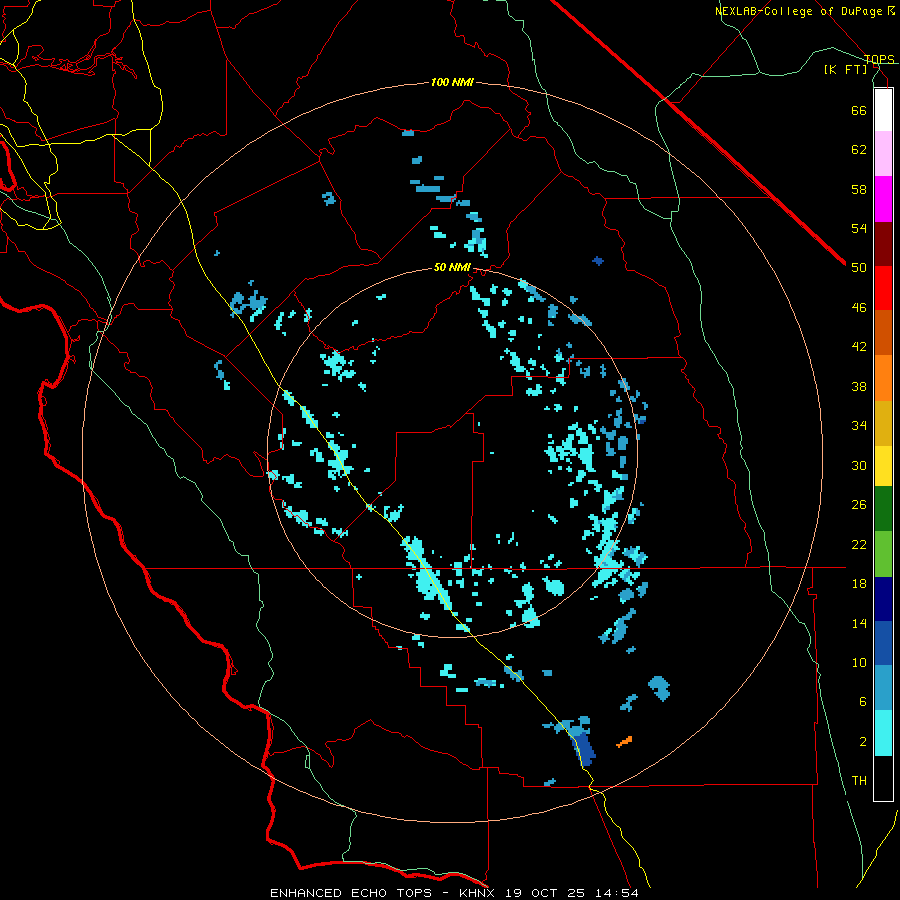Click the legend value 26
The width and height of the screenshot is (900, 900).
(859, 505)
